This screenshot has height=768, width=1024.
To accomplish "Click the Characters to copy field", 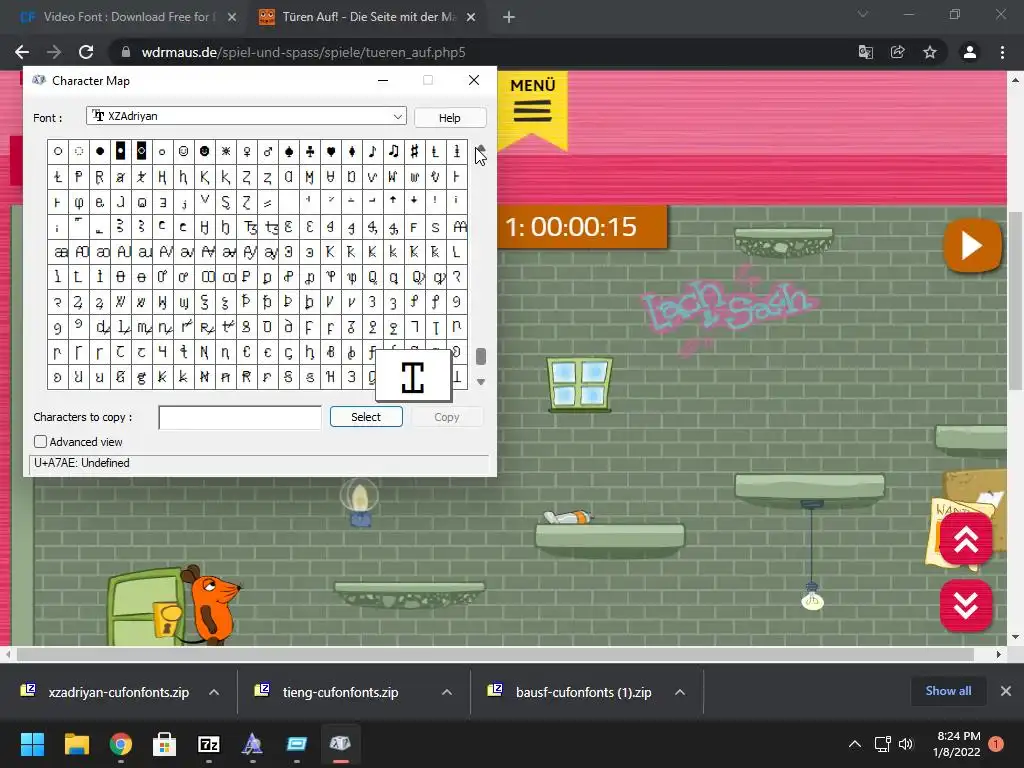I will [x=240, y=418].
